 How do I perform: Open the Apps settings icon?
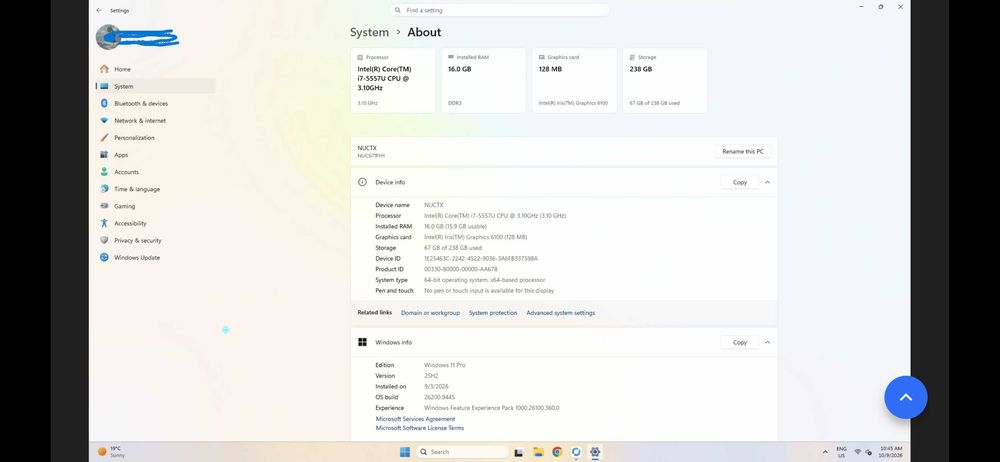(x=104, y=155)
